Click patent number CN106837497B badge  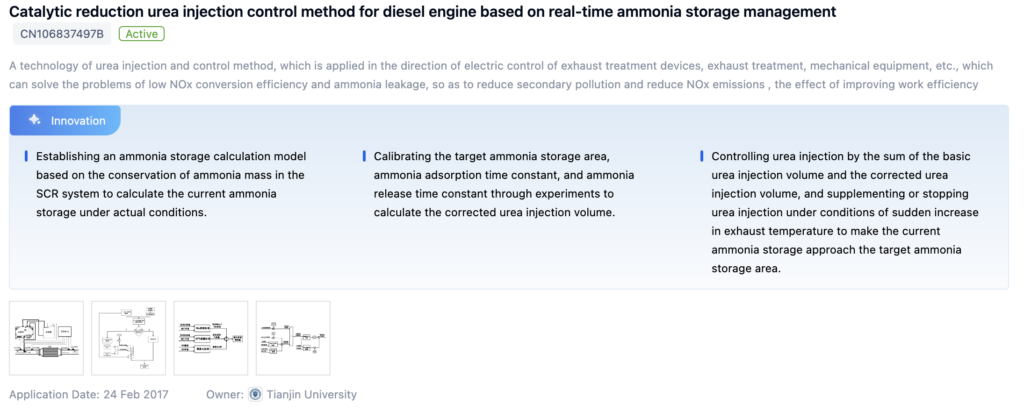(x=61, y=34)
